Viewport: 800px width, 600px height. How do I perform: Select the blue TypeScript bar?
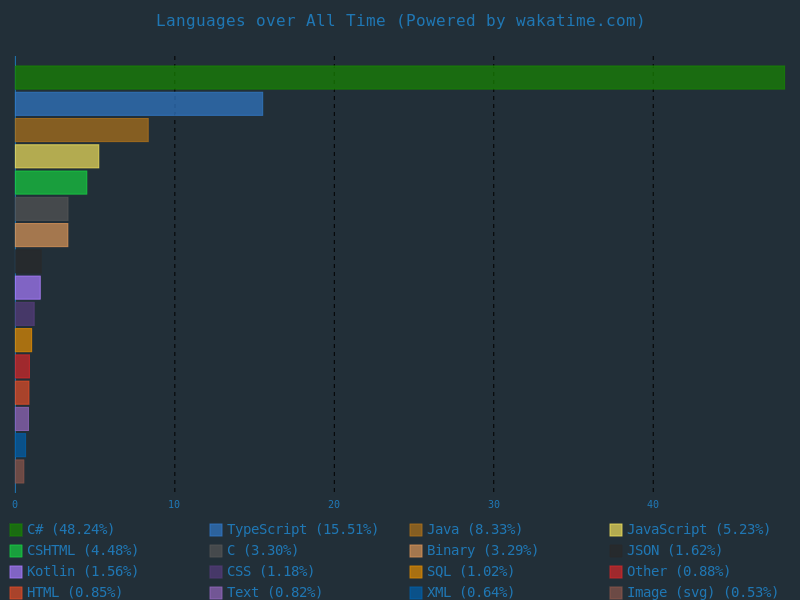coord(139,104)
